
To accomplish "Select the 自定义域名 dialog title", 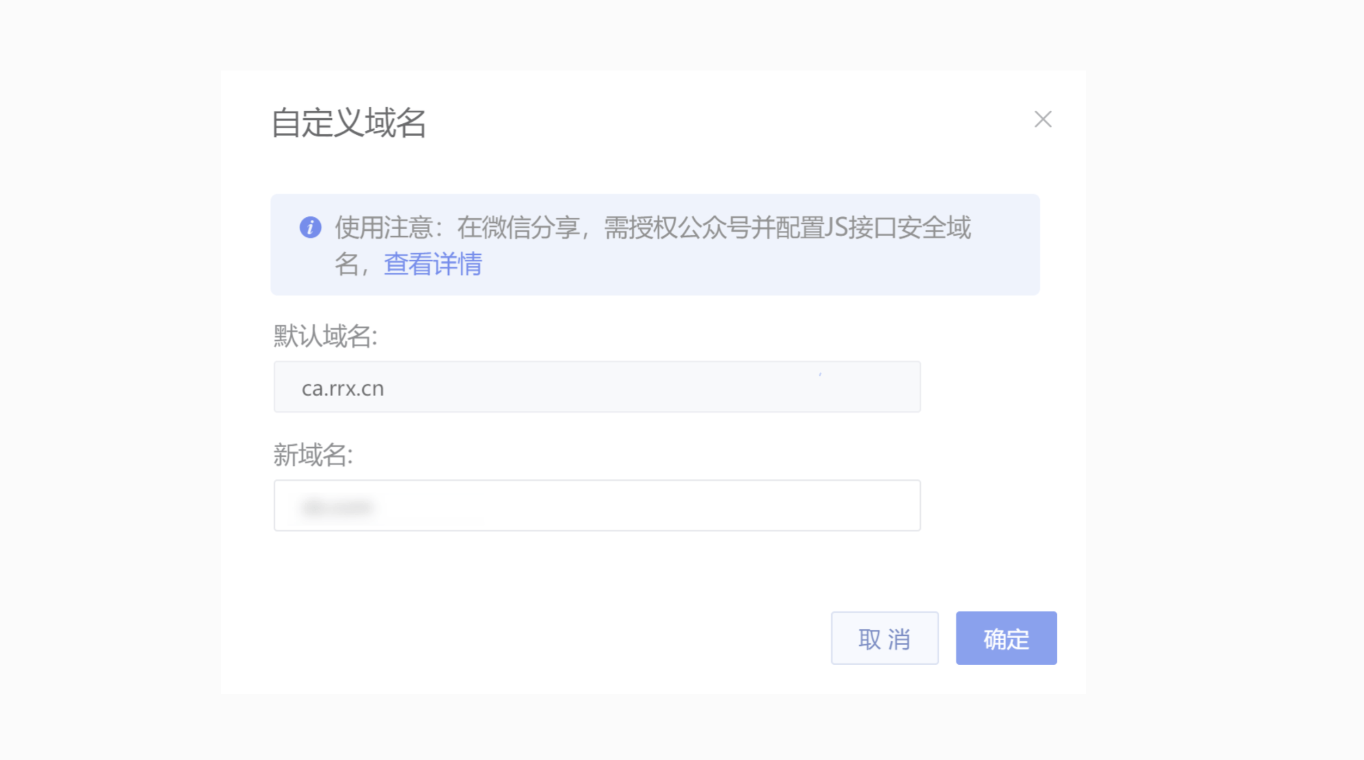I will click(x=349, y=123).
